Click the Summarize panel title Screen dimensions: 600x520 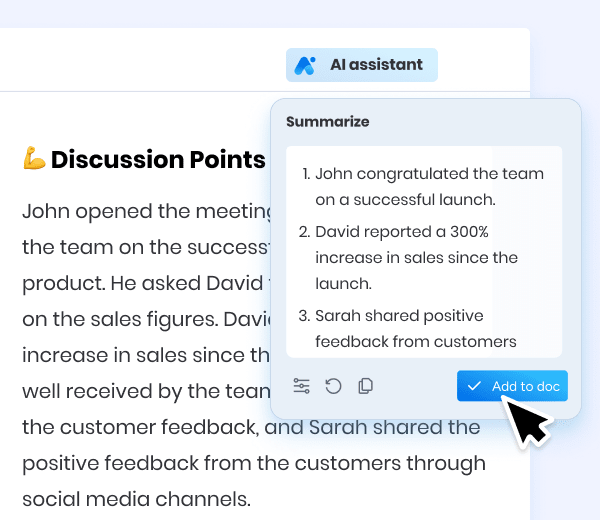pos(327,122)
